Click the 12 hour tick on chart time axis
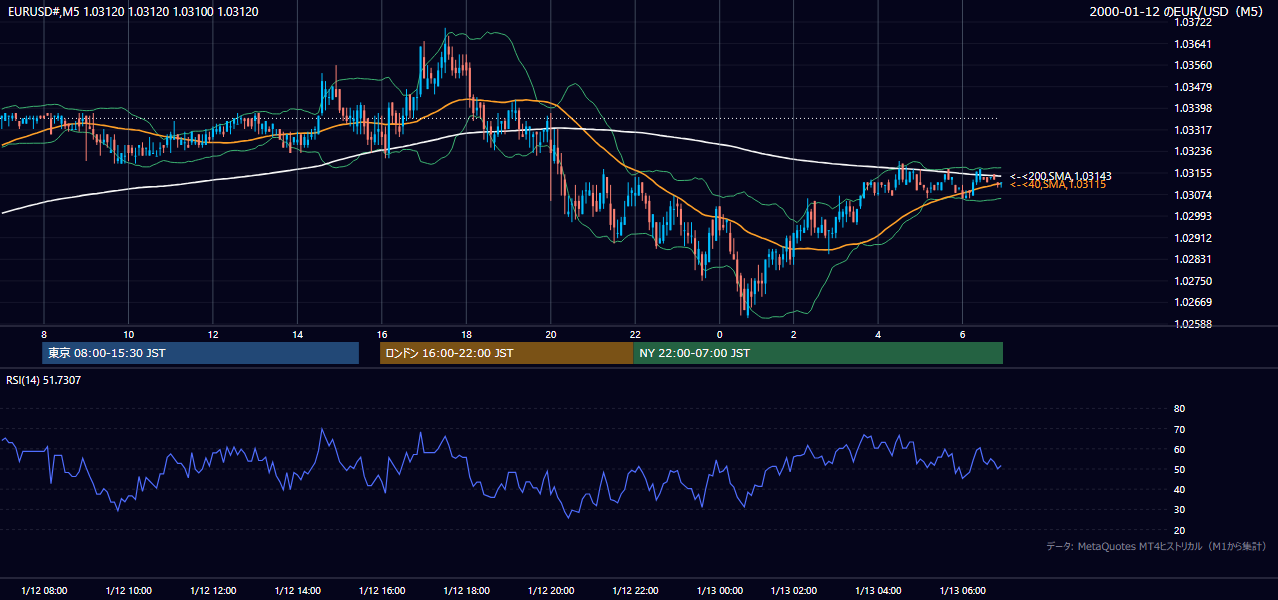1278x600 pixels. (x=213, y=334)
